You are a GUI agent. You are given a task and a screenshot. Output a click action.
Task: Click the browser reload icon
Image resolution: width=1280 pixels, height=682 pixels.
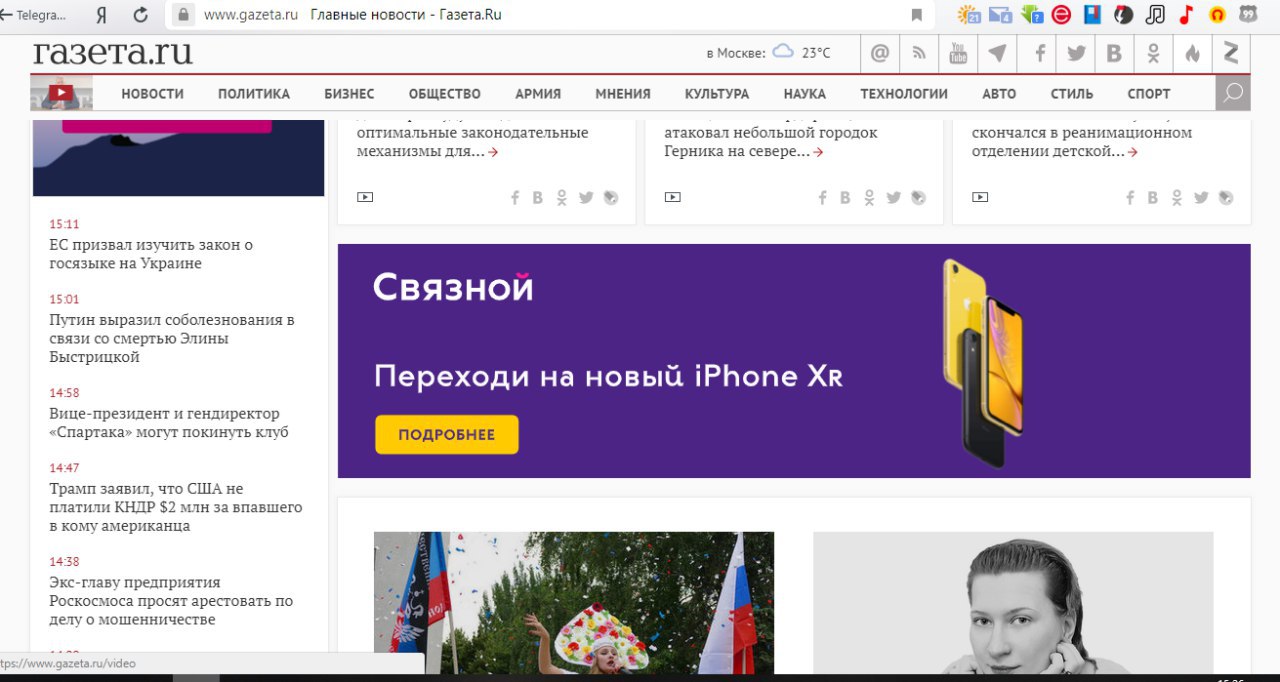140,15
